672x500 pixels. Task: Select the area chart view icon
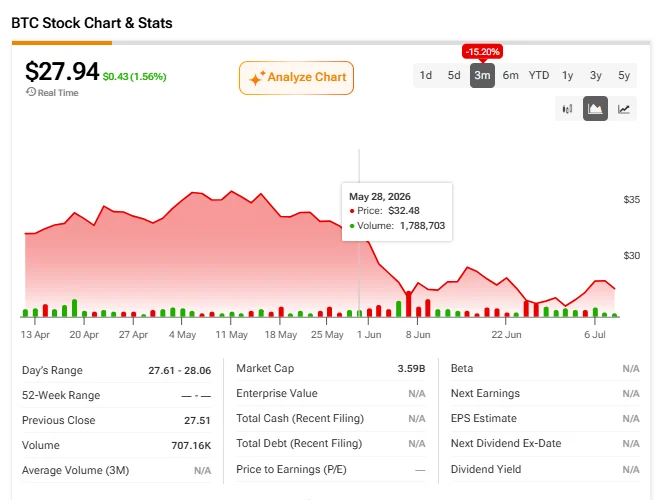click(x=595, y=109)
